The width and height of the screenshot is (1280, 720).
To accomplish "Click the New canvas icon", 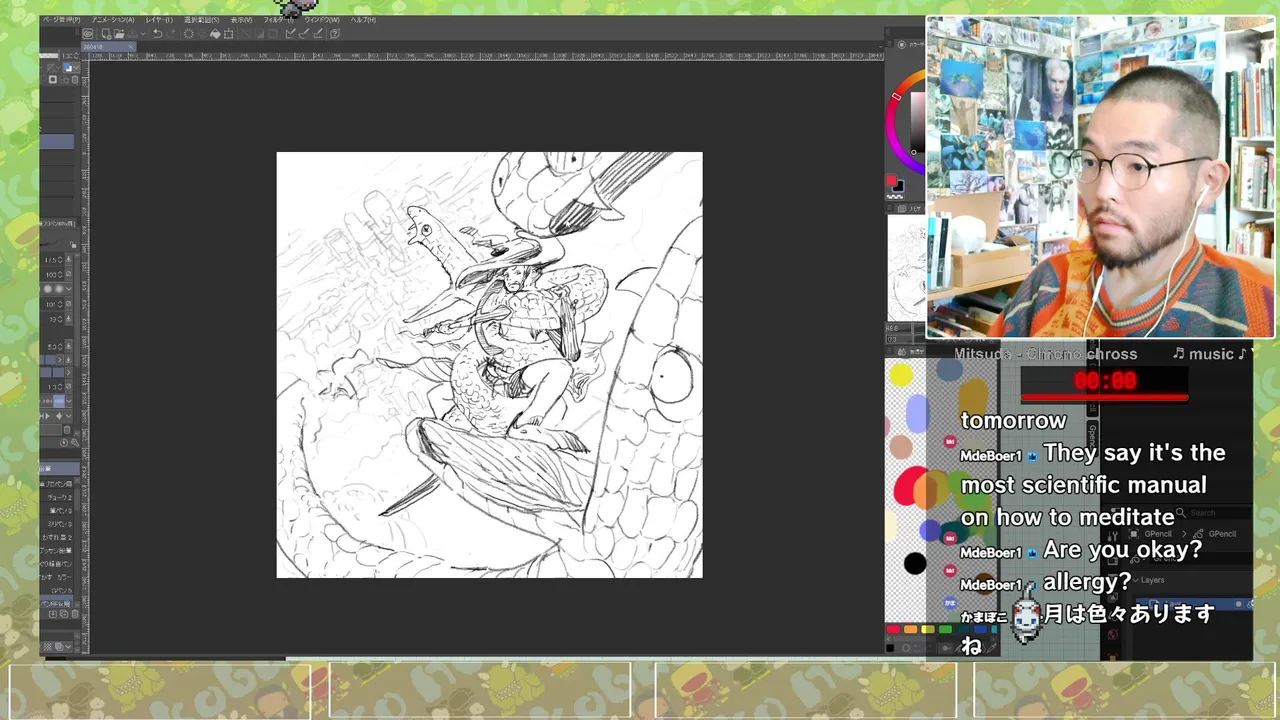I will 107,34.
